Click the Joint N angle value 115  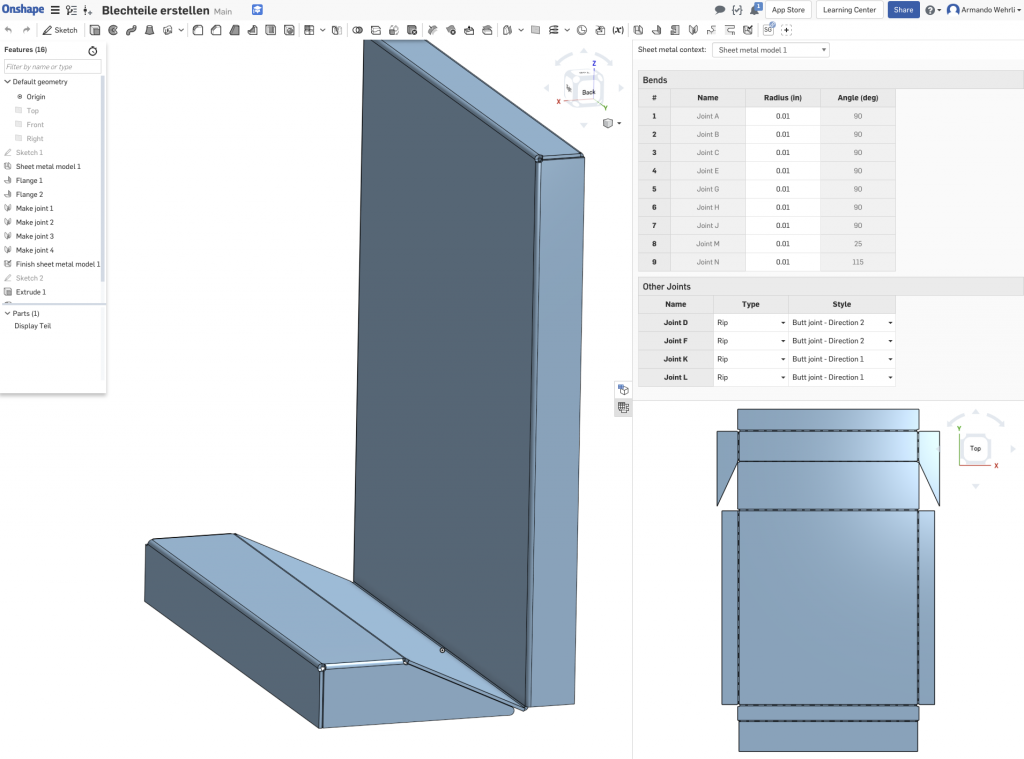pyautogui.click(x=857, y=262)
